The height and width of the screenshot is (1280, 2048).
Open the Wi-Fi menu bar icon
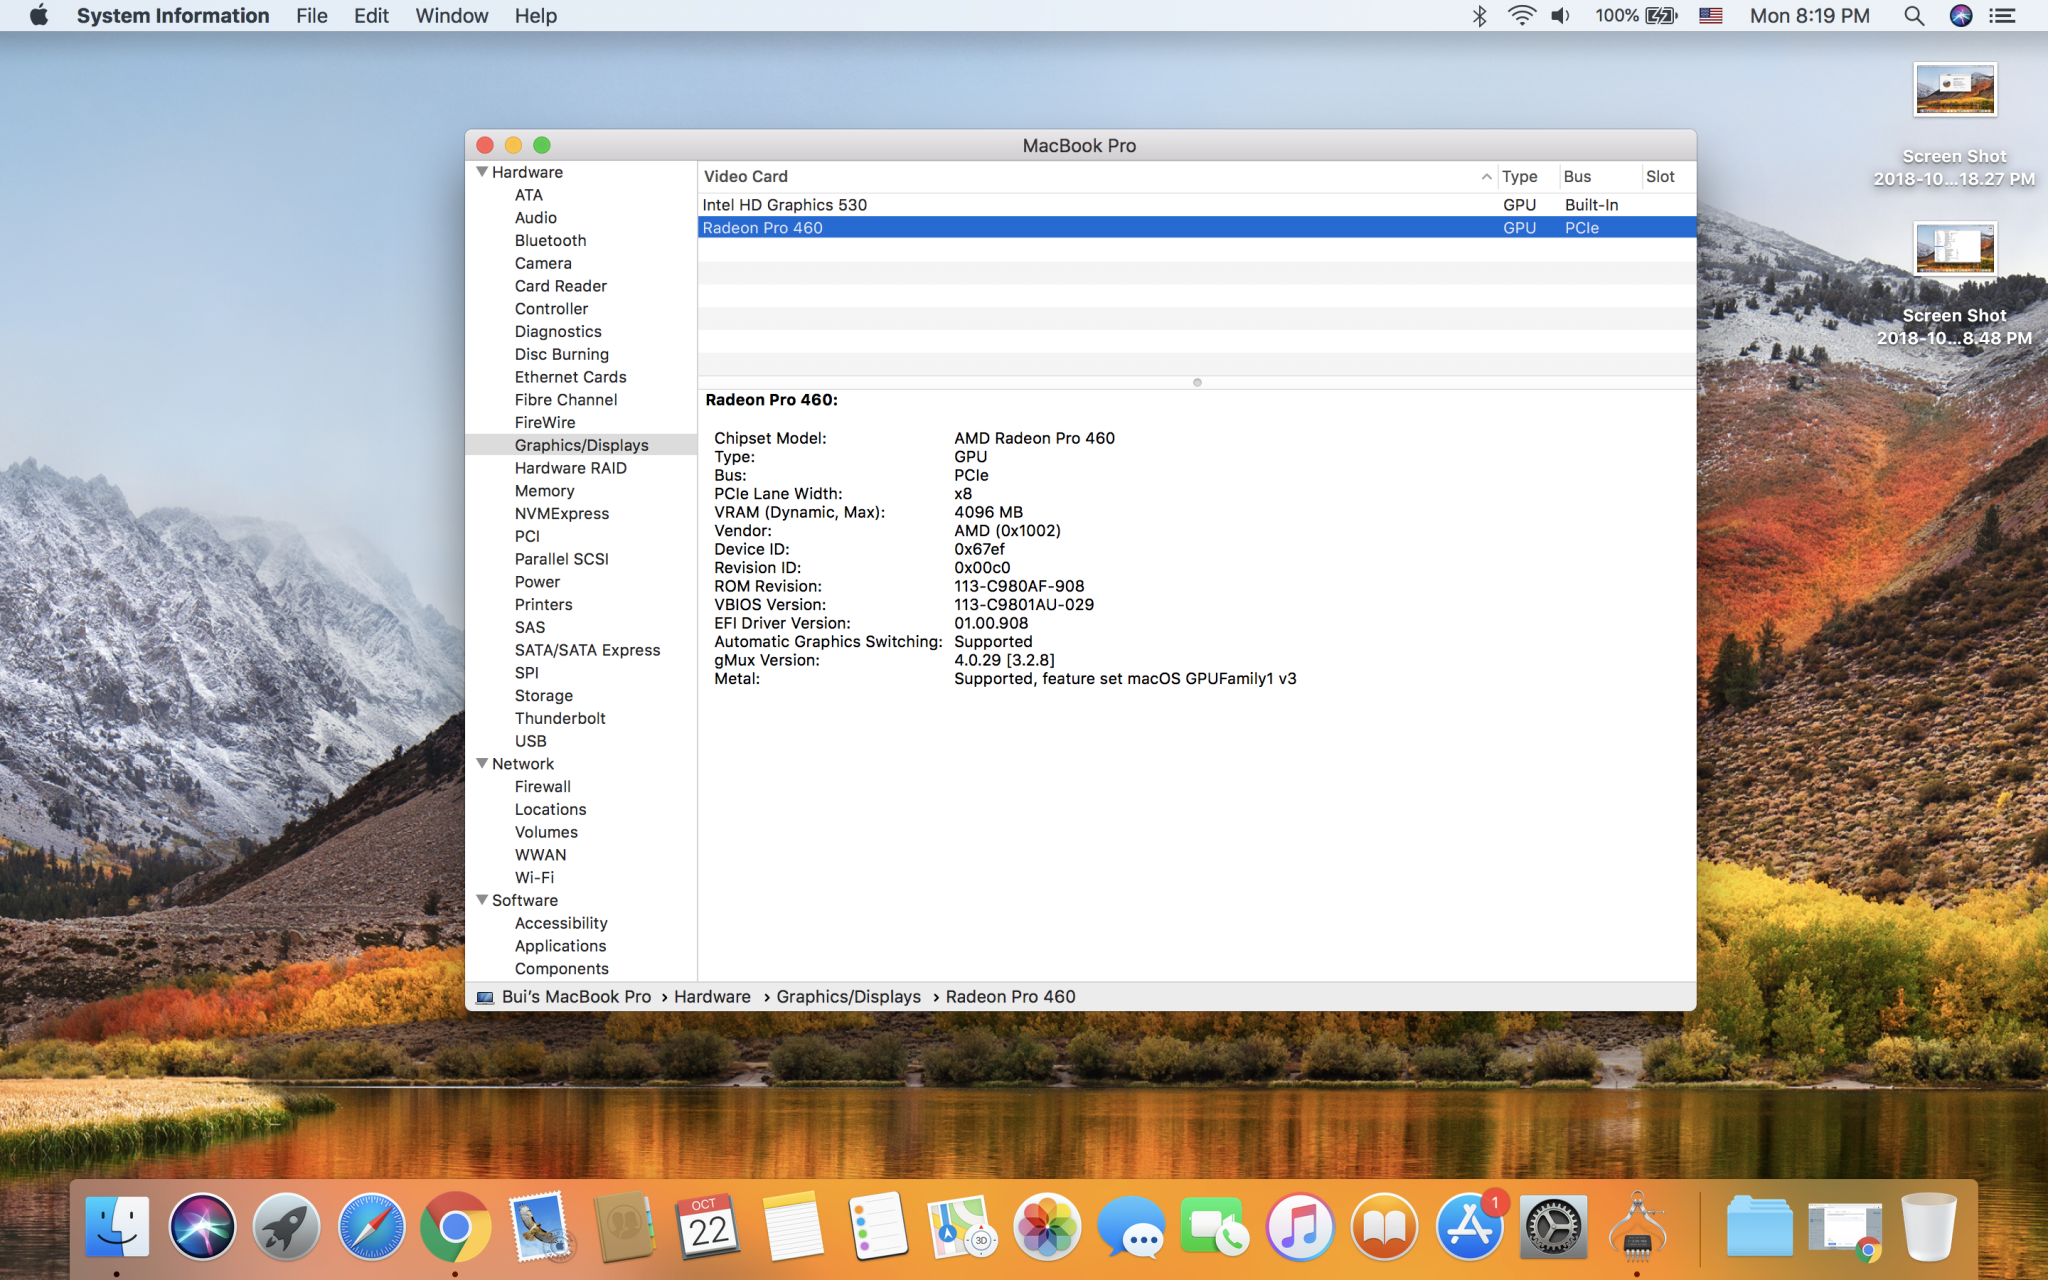tap(1521, 16)
